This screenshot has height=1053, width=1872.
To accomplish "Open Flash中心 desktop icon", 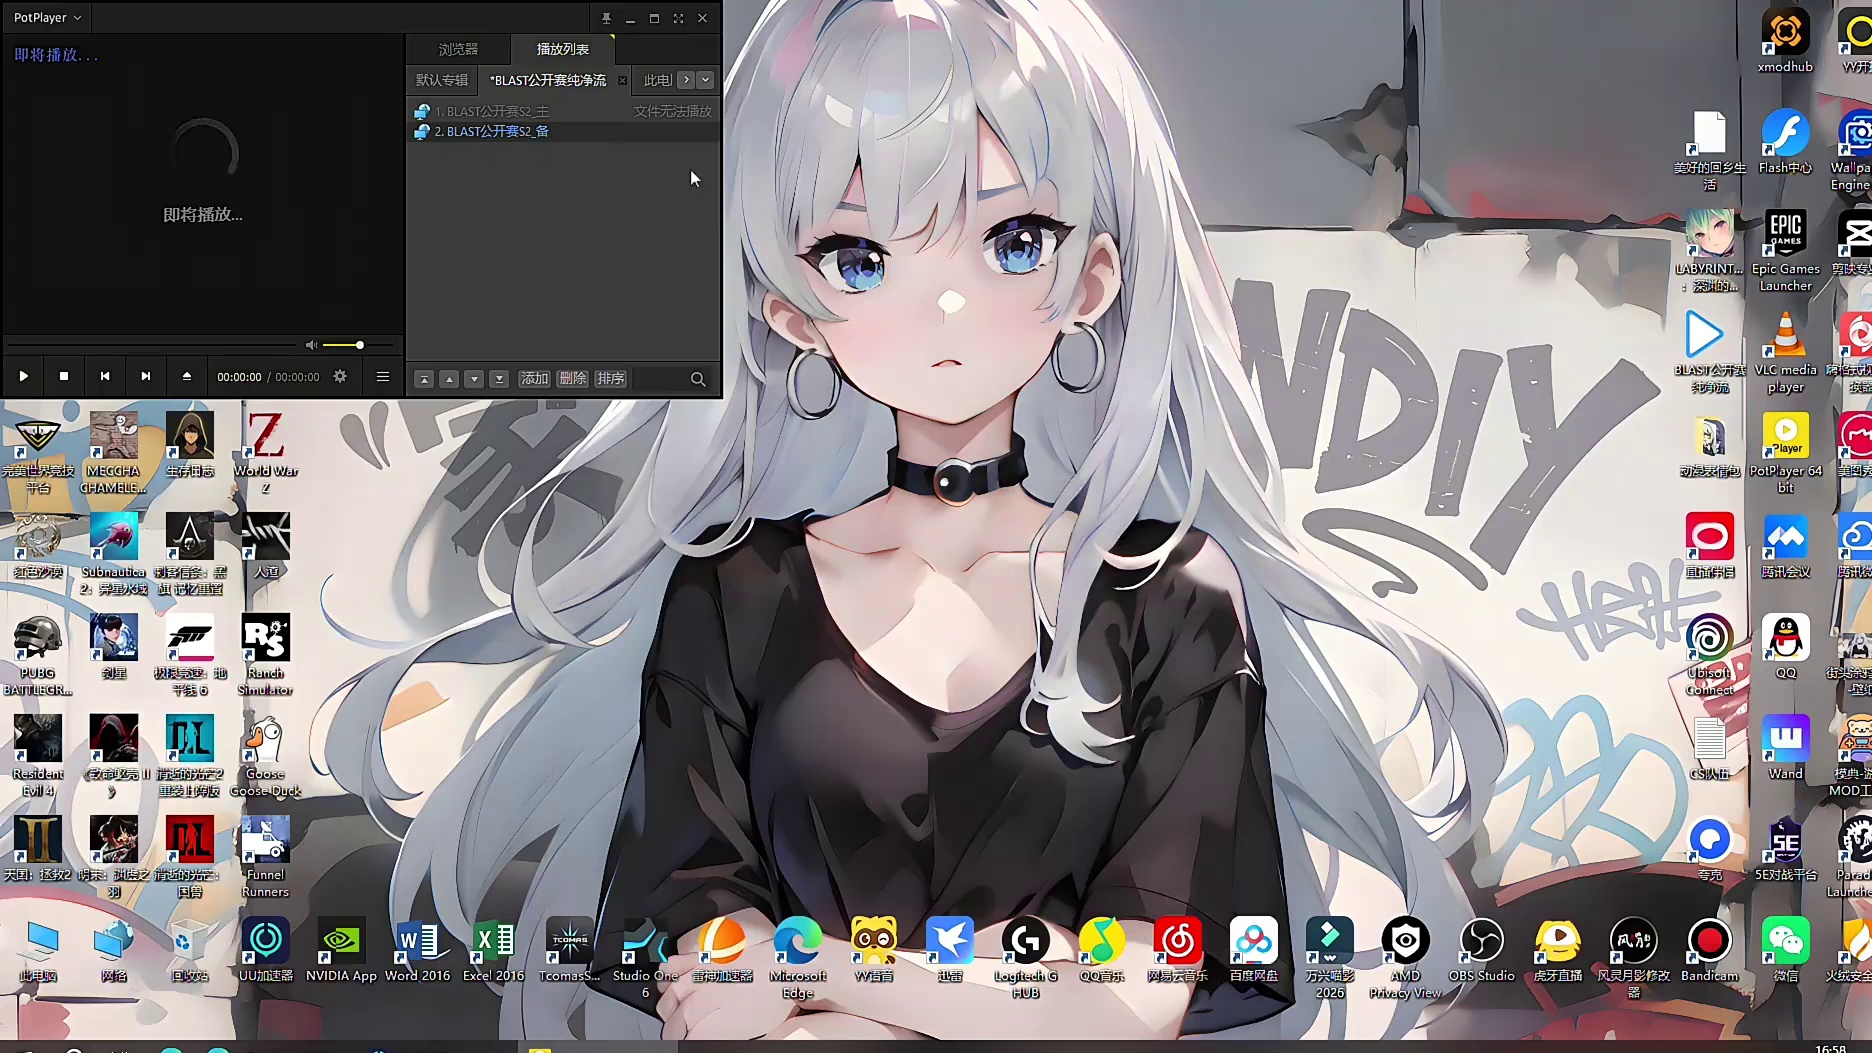I will coord(1785,143).
